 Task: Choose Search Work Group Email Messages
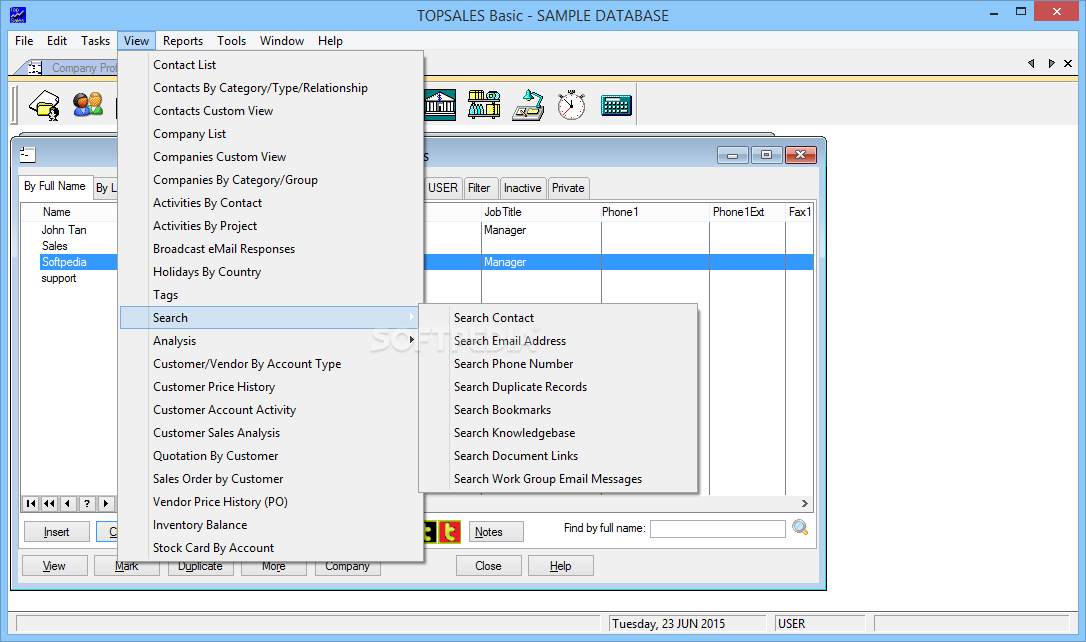tap(558, 479)
